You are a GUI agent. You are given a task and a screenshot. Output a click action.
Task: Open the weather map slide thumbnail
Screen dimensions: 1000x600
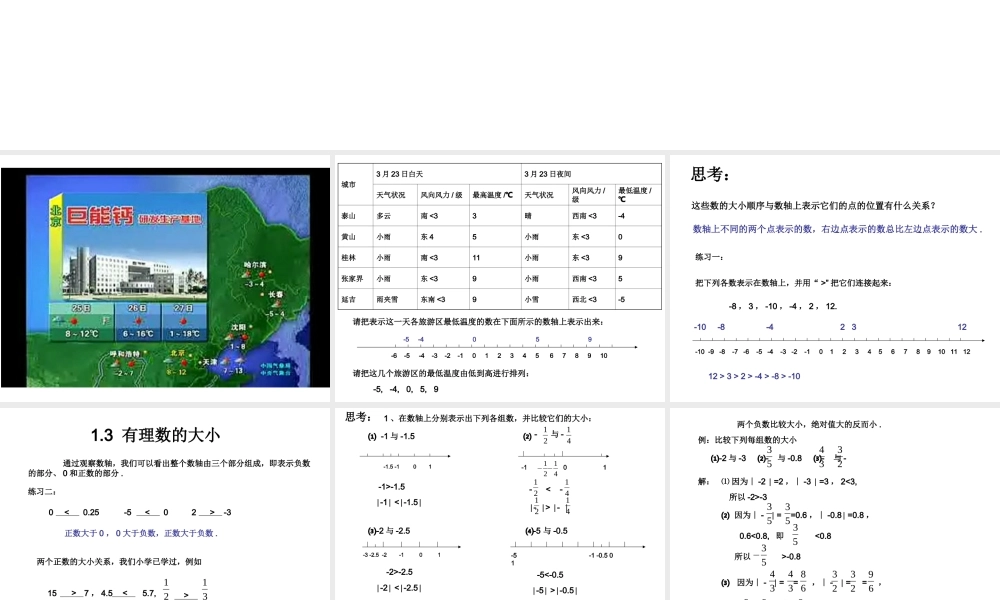[165, 277]
